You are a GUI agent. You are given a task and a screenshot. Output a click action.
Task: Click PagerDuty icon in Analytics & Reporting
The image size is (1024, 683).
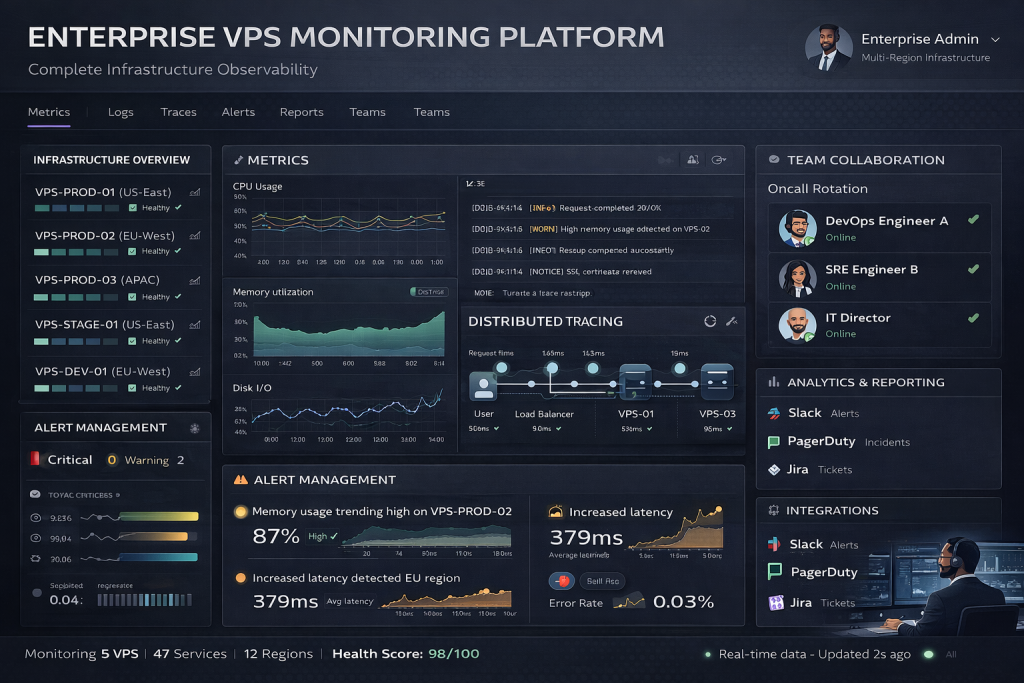(x=774, y=441)
